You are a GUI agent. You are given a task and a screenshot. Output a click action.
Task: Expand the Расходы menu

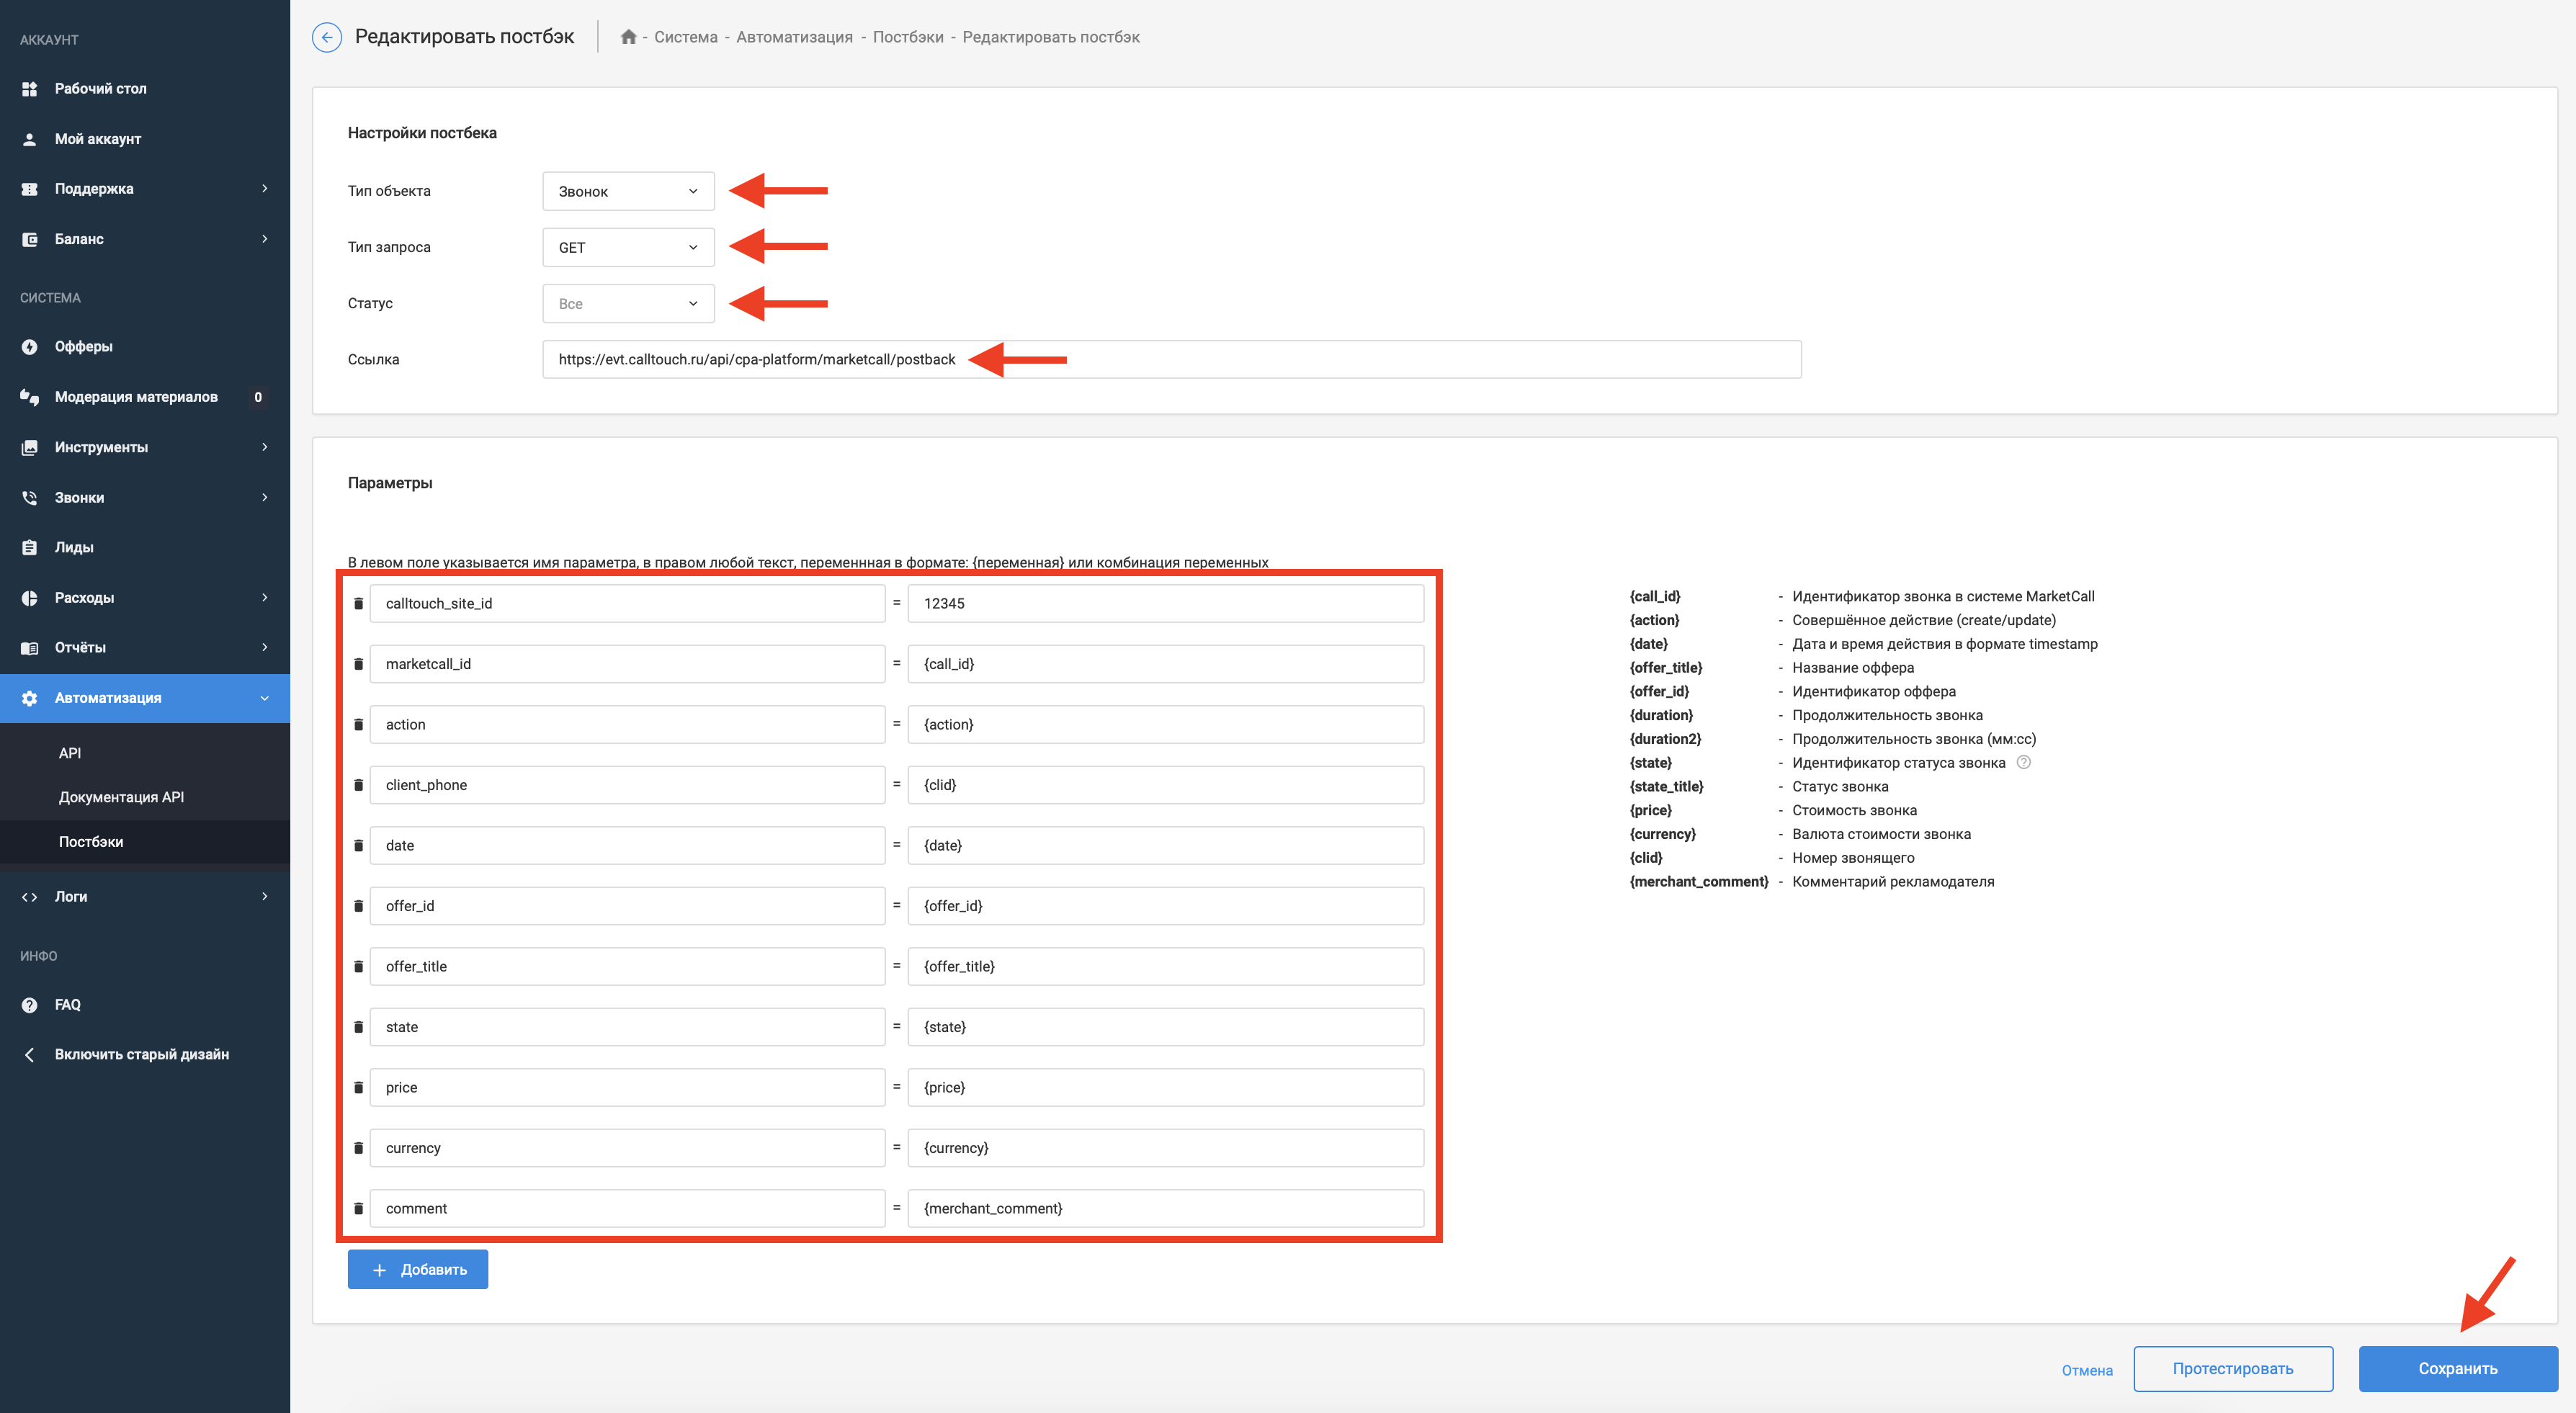tap(145, 598)
